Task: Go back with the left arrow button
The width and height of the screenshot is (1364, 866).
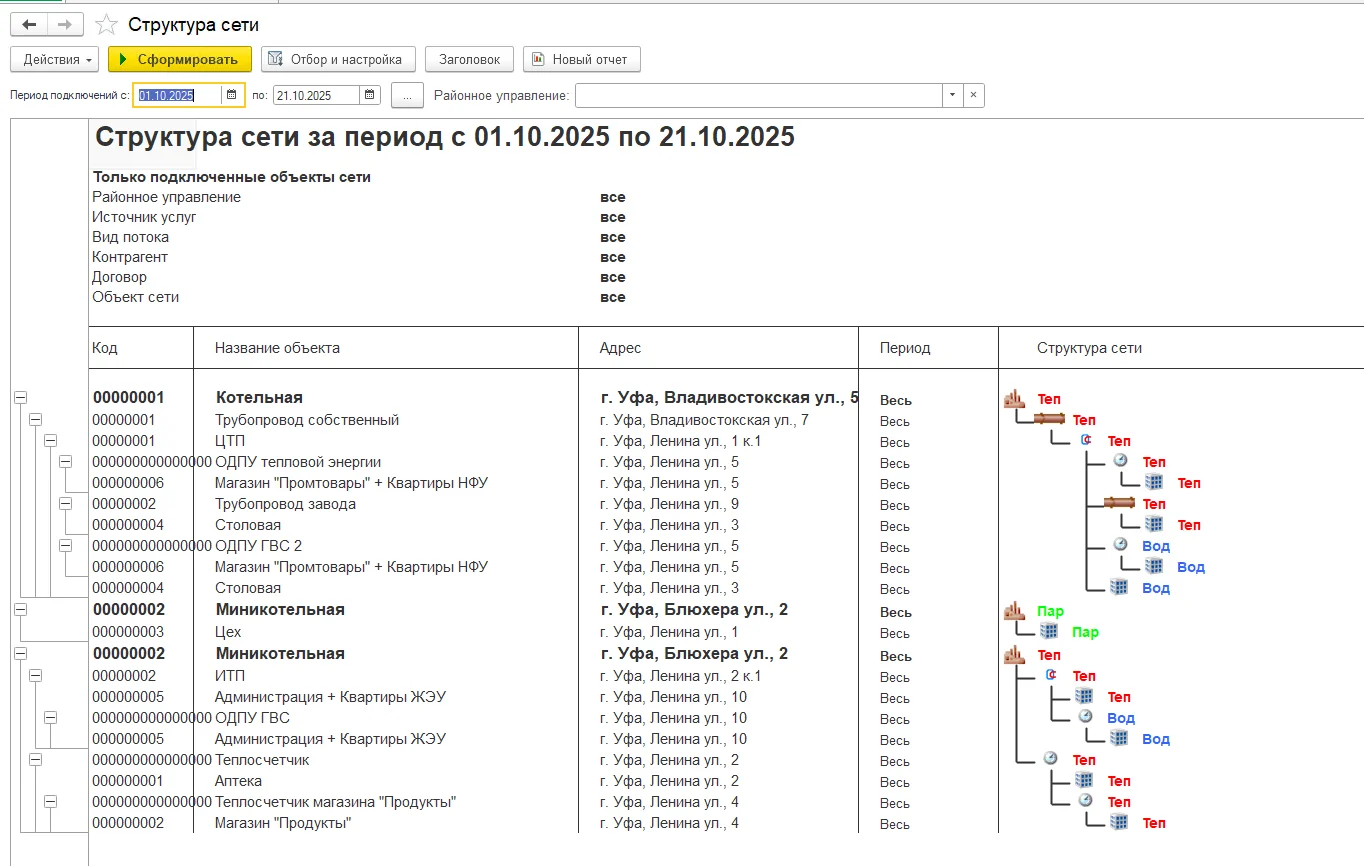Action: [28, 24]
